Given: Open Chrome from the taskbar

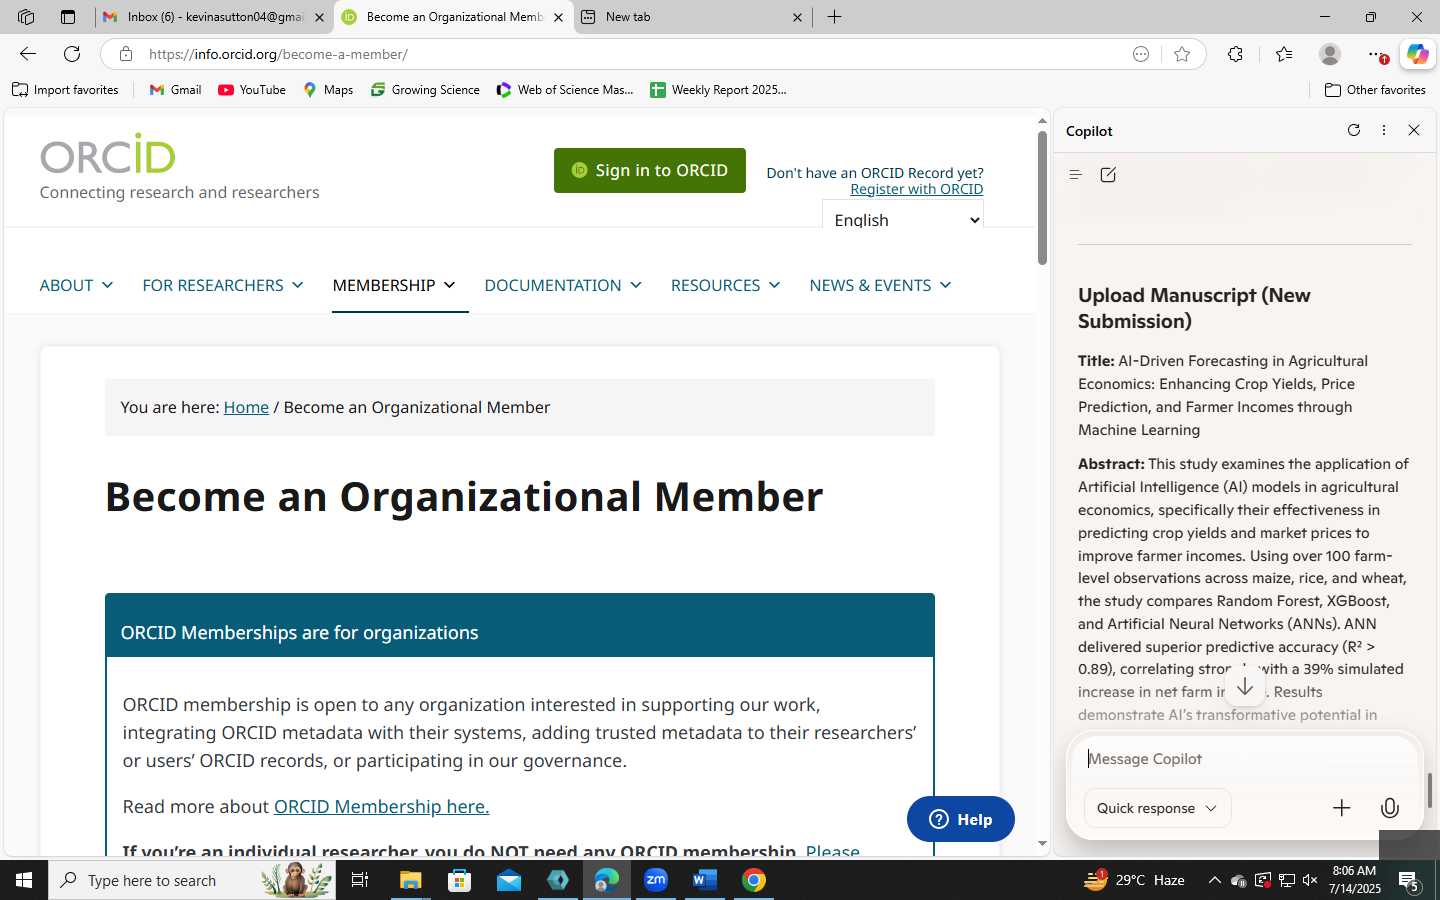Looking at the screenshot, I should [x=754, y=880].
